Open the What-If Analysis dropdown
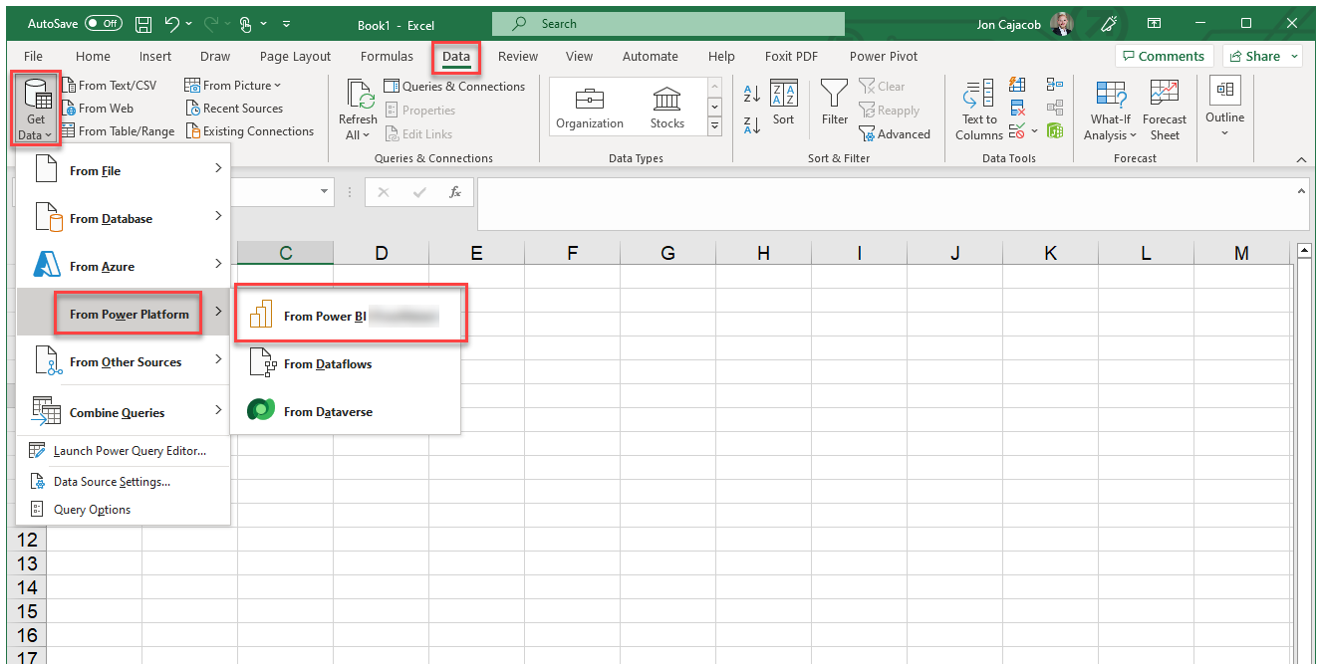The image size is (1322, 672). (1110, 110)
